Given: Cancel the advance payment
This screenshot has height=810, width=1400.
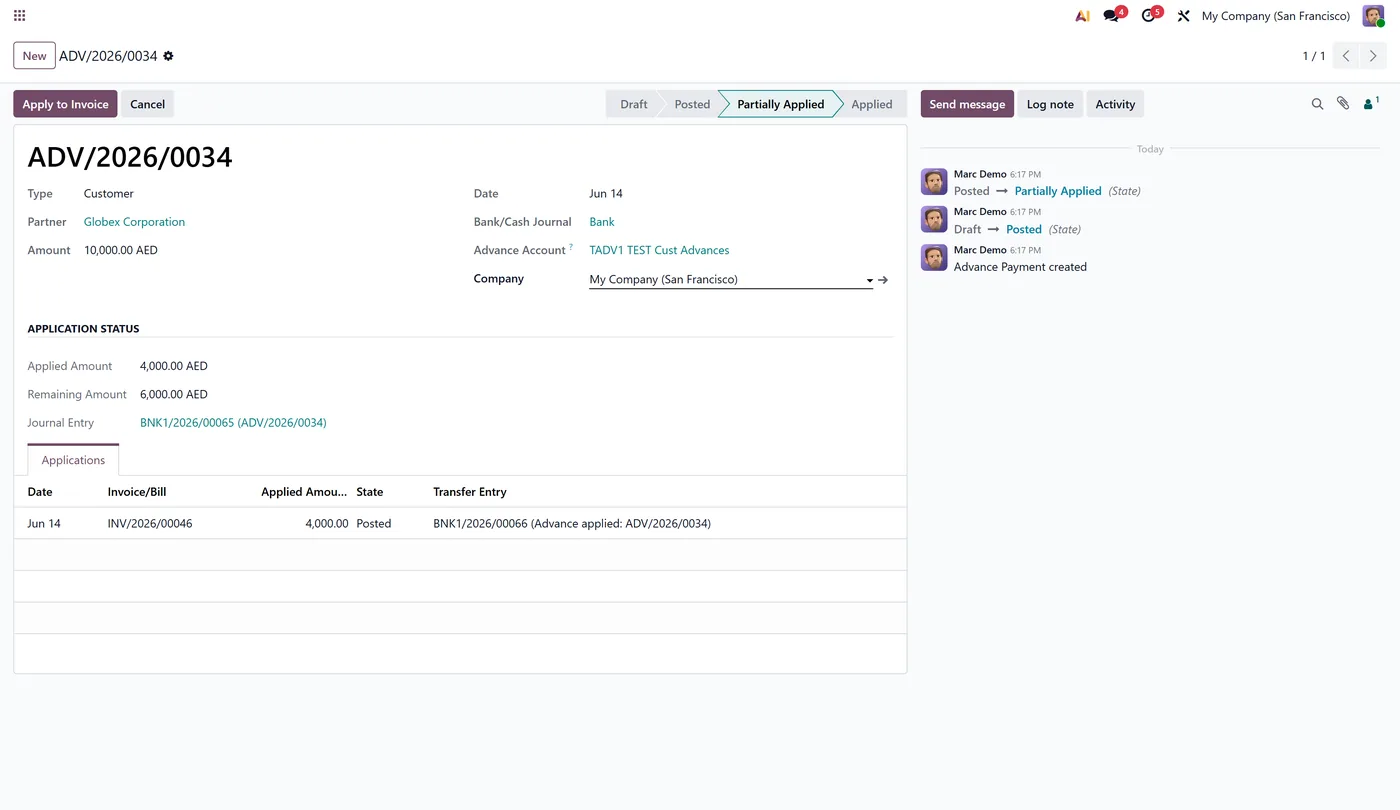Looking at the screenshot, I should [x=147, y=104].
